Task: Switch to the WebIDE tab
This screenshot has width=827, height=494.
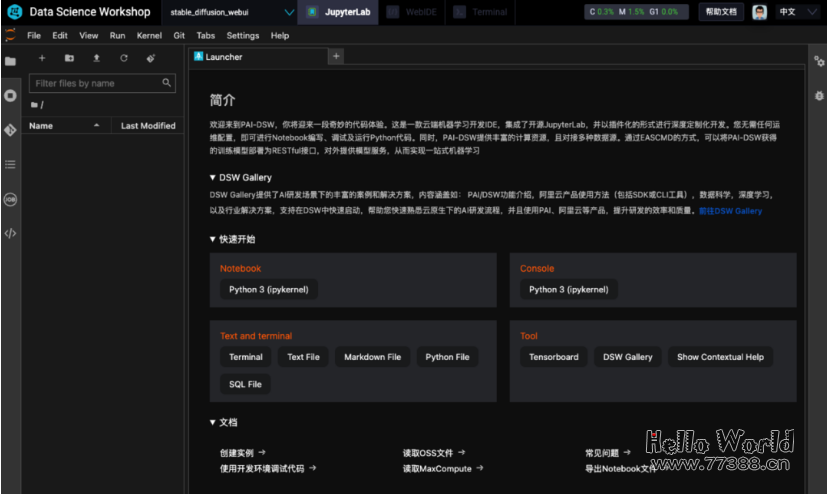Action: click(411, 12)
